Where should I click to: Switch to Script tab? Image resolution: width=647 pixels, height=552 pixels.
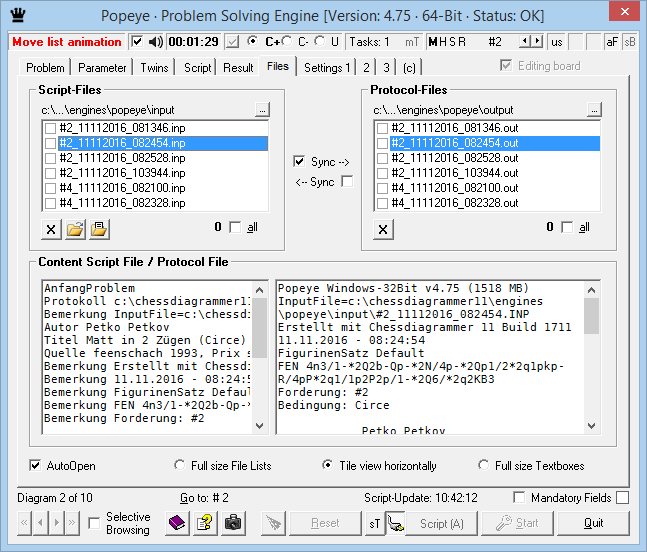197,68
